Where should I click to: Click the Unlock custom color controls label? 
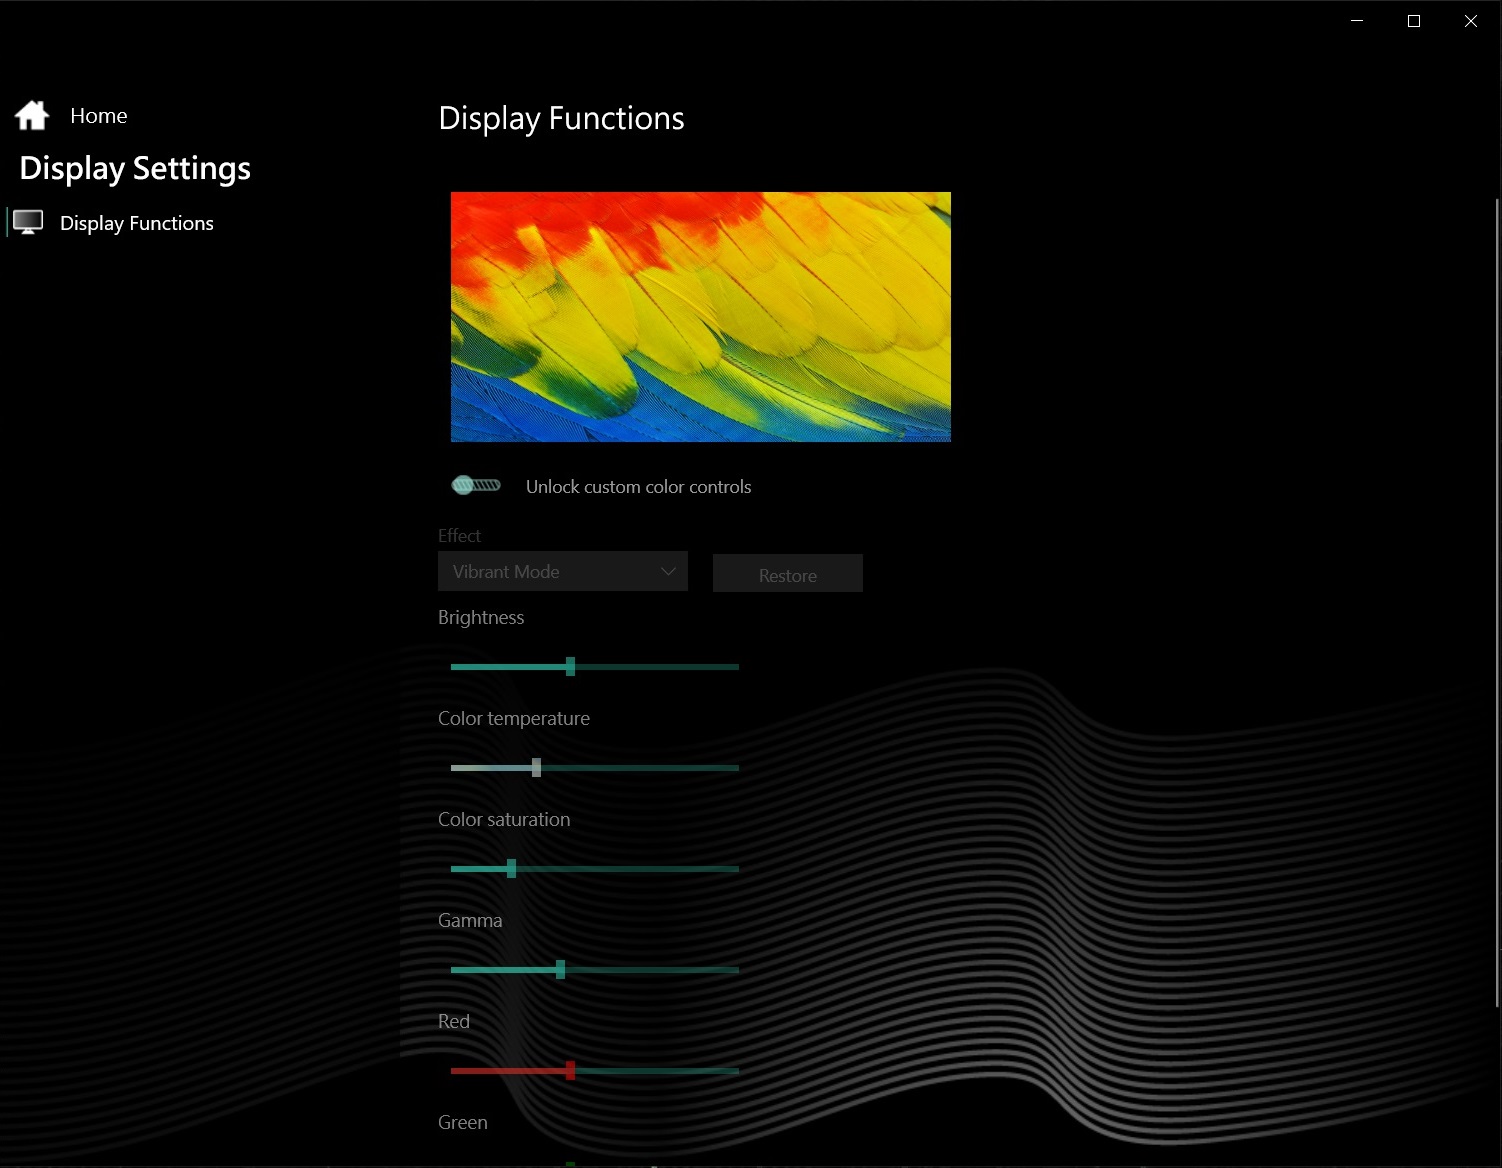point(639,487)
